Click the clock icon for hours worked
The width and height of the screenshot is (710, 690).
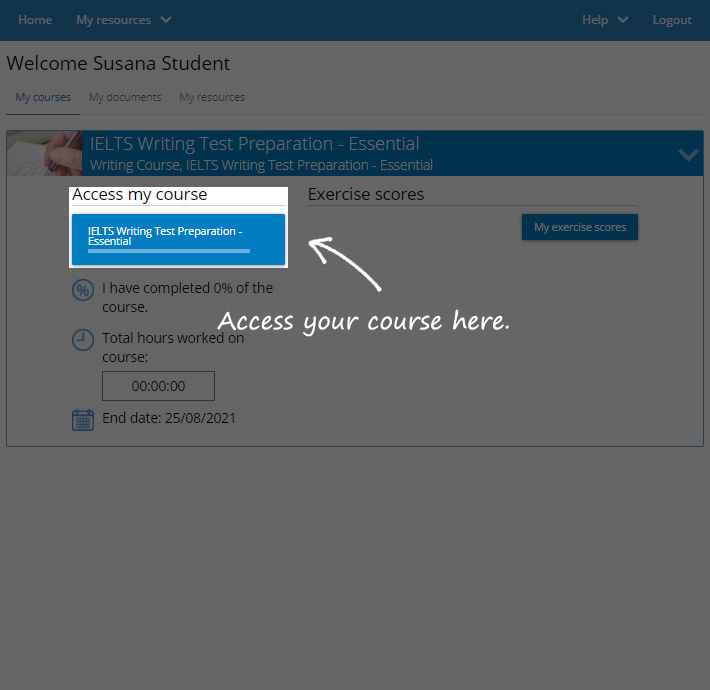tap(83, 340)
